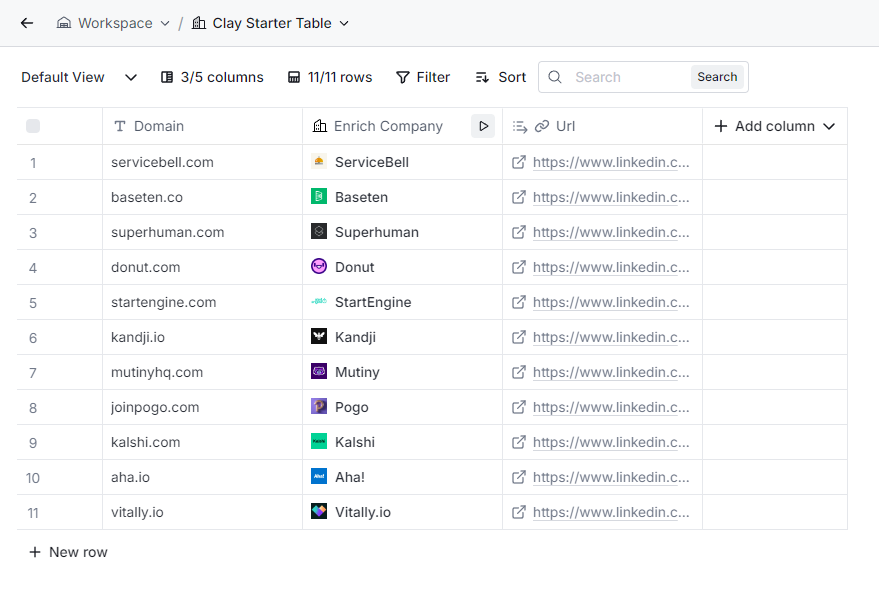Image resolution: width=879 pixels, height=607 pixels.
Task: Go back using the left arrow
Action: [x=27, y=23]
